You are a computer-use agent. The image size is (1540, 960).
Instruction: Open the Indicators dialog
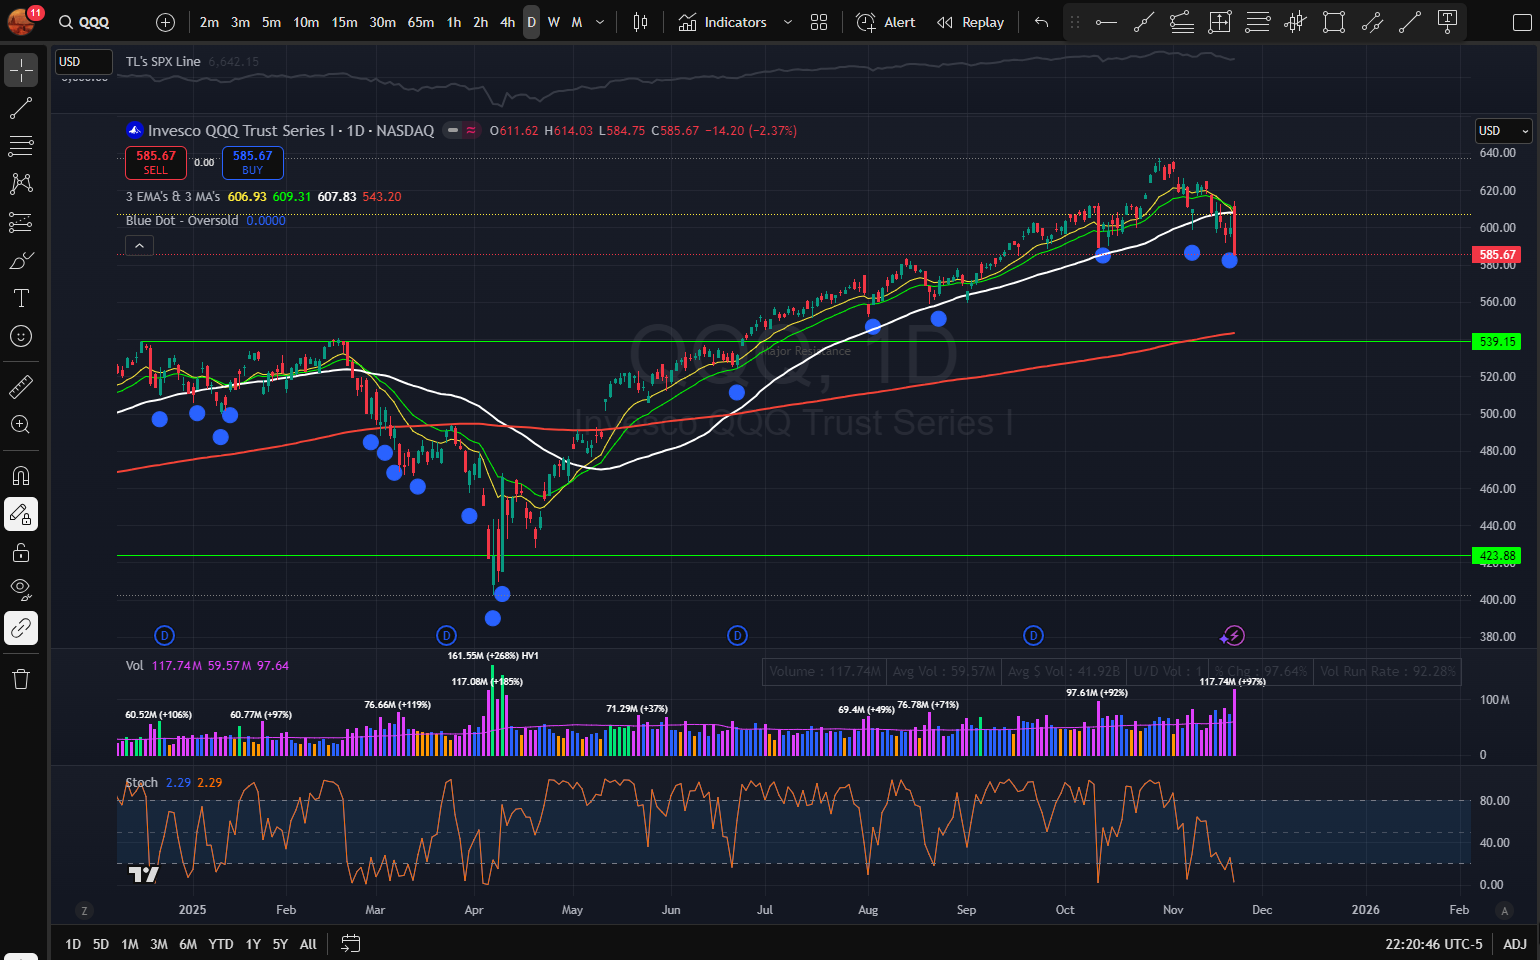pyautogui.click(x=723, y=22)
